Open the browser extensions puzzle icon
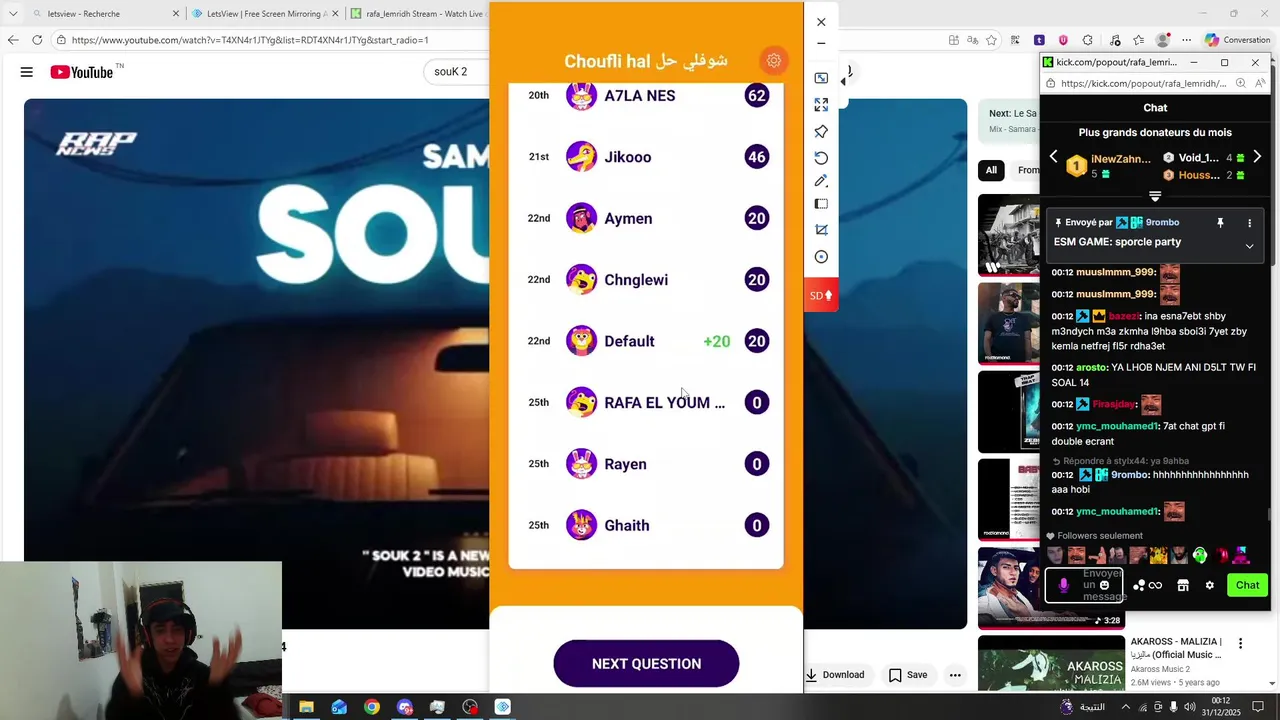1280x720 pixels. [1088, 40]
